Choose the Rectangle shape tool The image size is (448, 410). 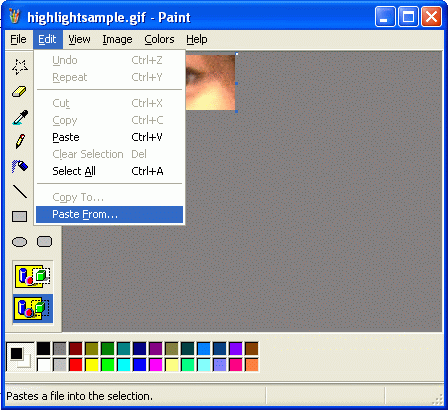coord(20,216)
